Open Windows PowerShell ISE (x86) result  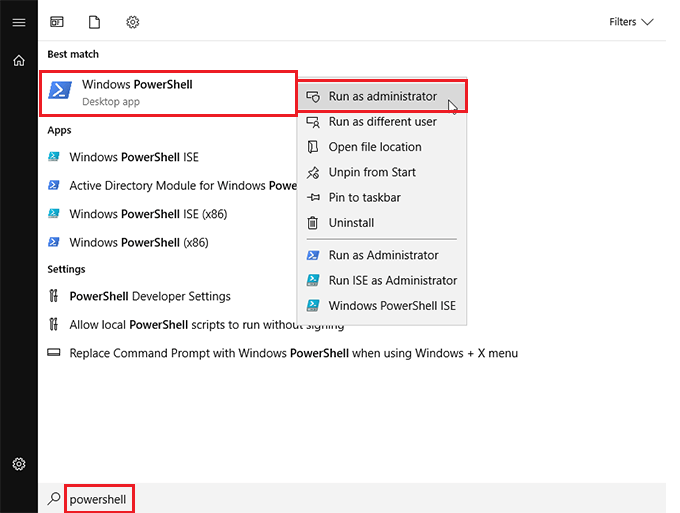click(x=148, y=214)
